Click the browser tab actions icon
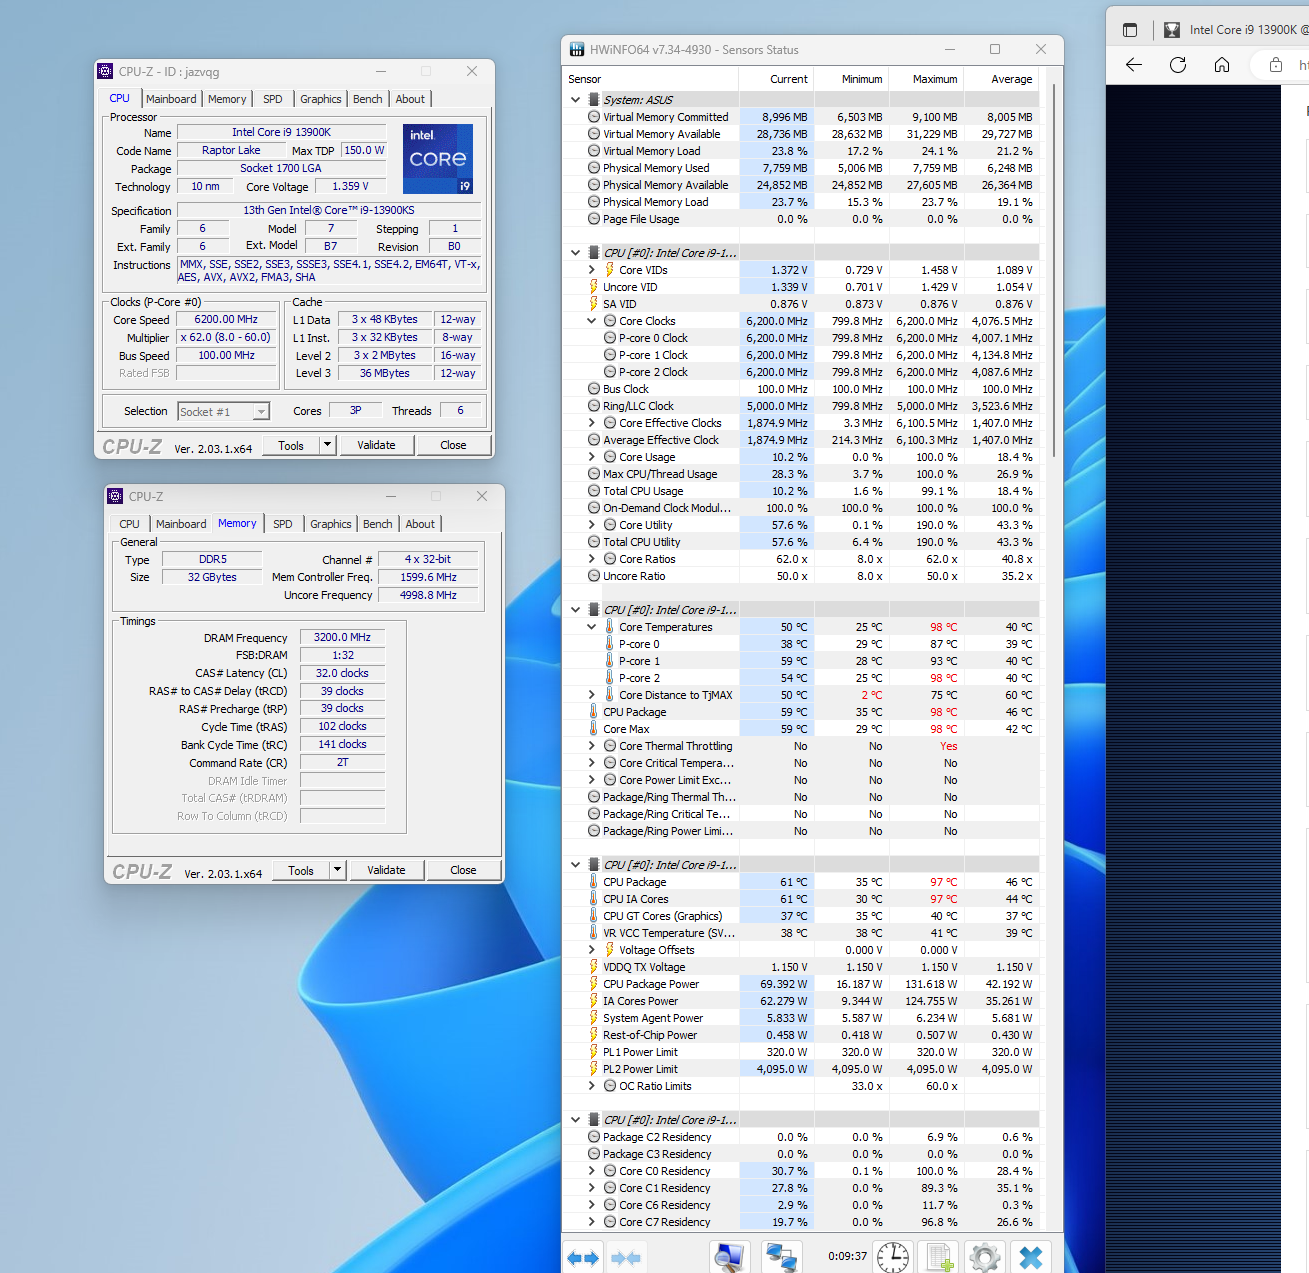The width and height of the screenshot is (1309, 1273). [x=1130, y=30]
